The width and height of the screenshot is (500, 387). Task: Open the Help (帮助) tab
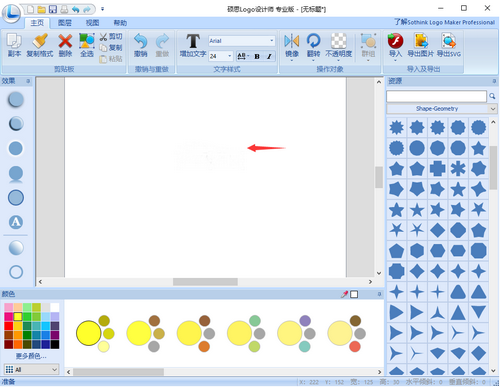(120, 23)
